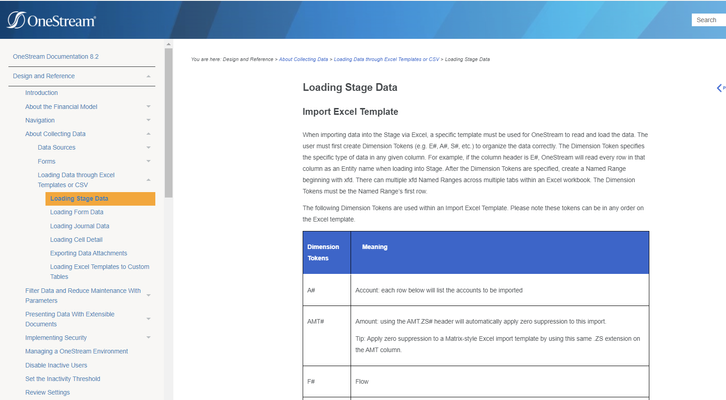The width and height of the screenshot is (726, 400).
Task: Open Review Settings page
Action: point(47,392)
